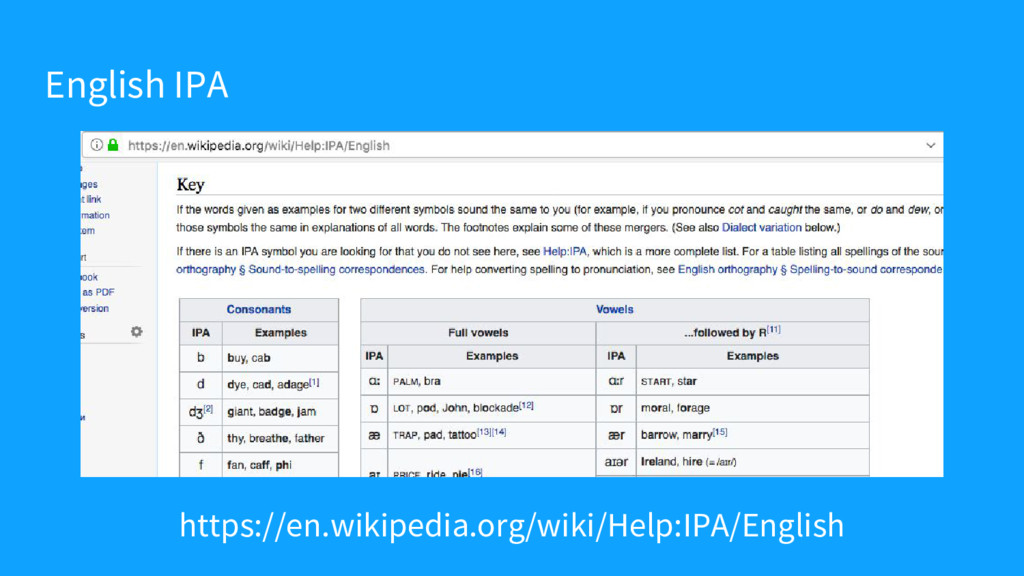The image size is (1024, 576).
Task: Open the sidebar languages settings gear
Action: [136, 332]
